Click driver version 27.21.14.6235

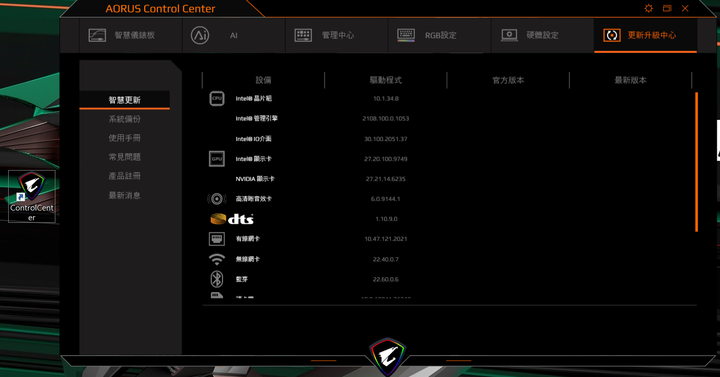coord(386,179)
